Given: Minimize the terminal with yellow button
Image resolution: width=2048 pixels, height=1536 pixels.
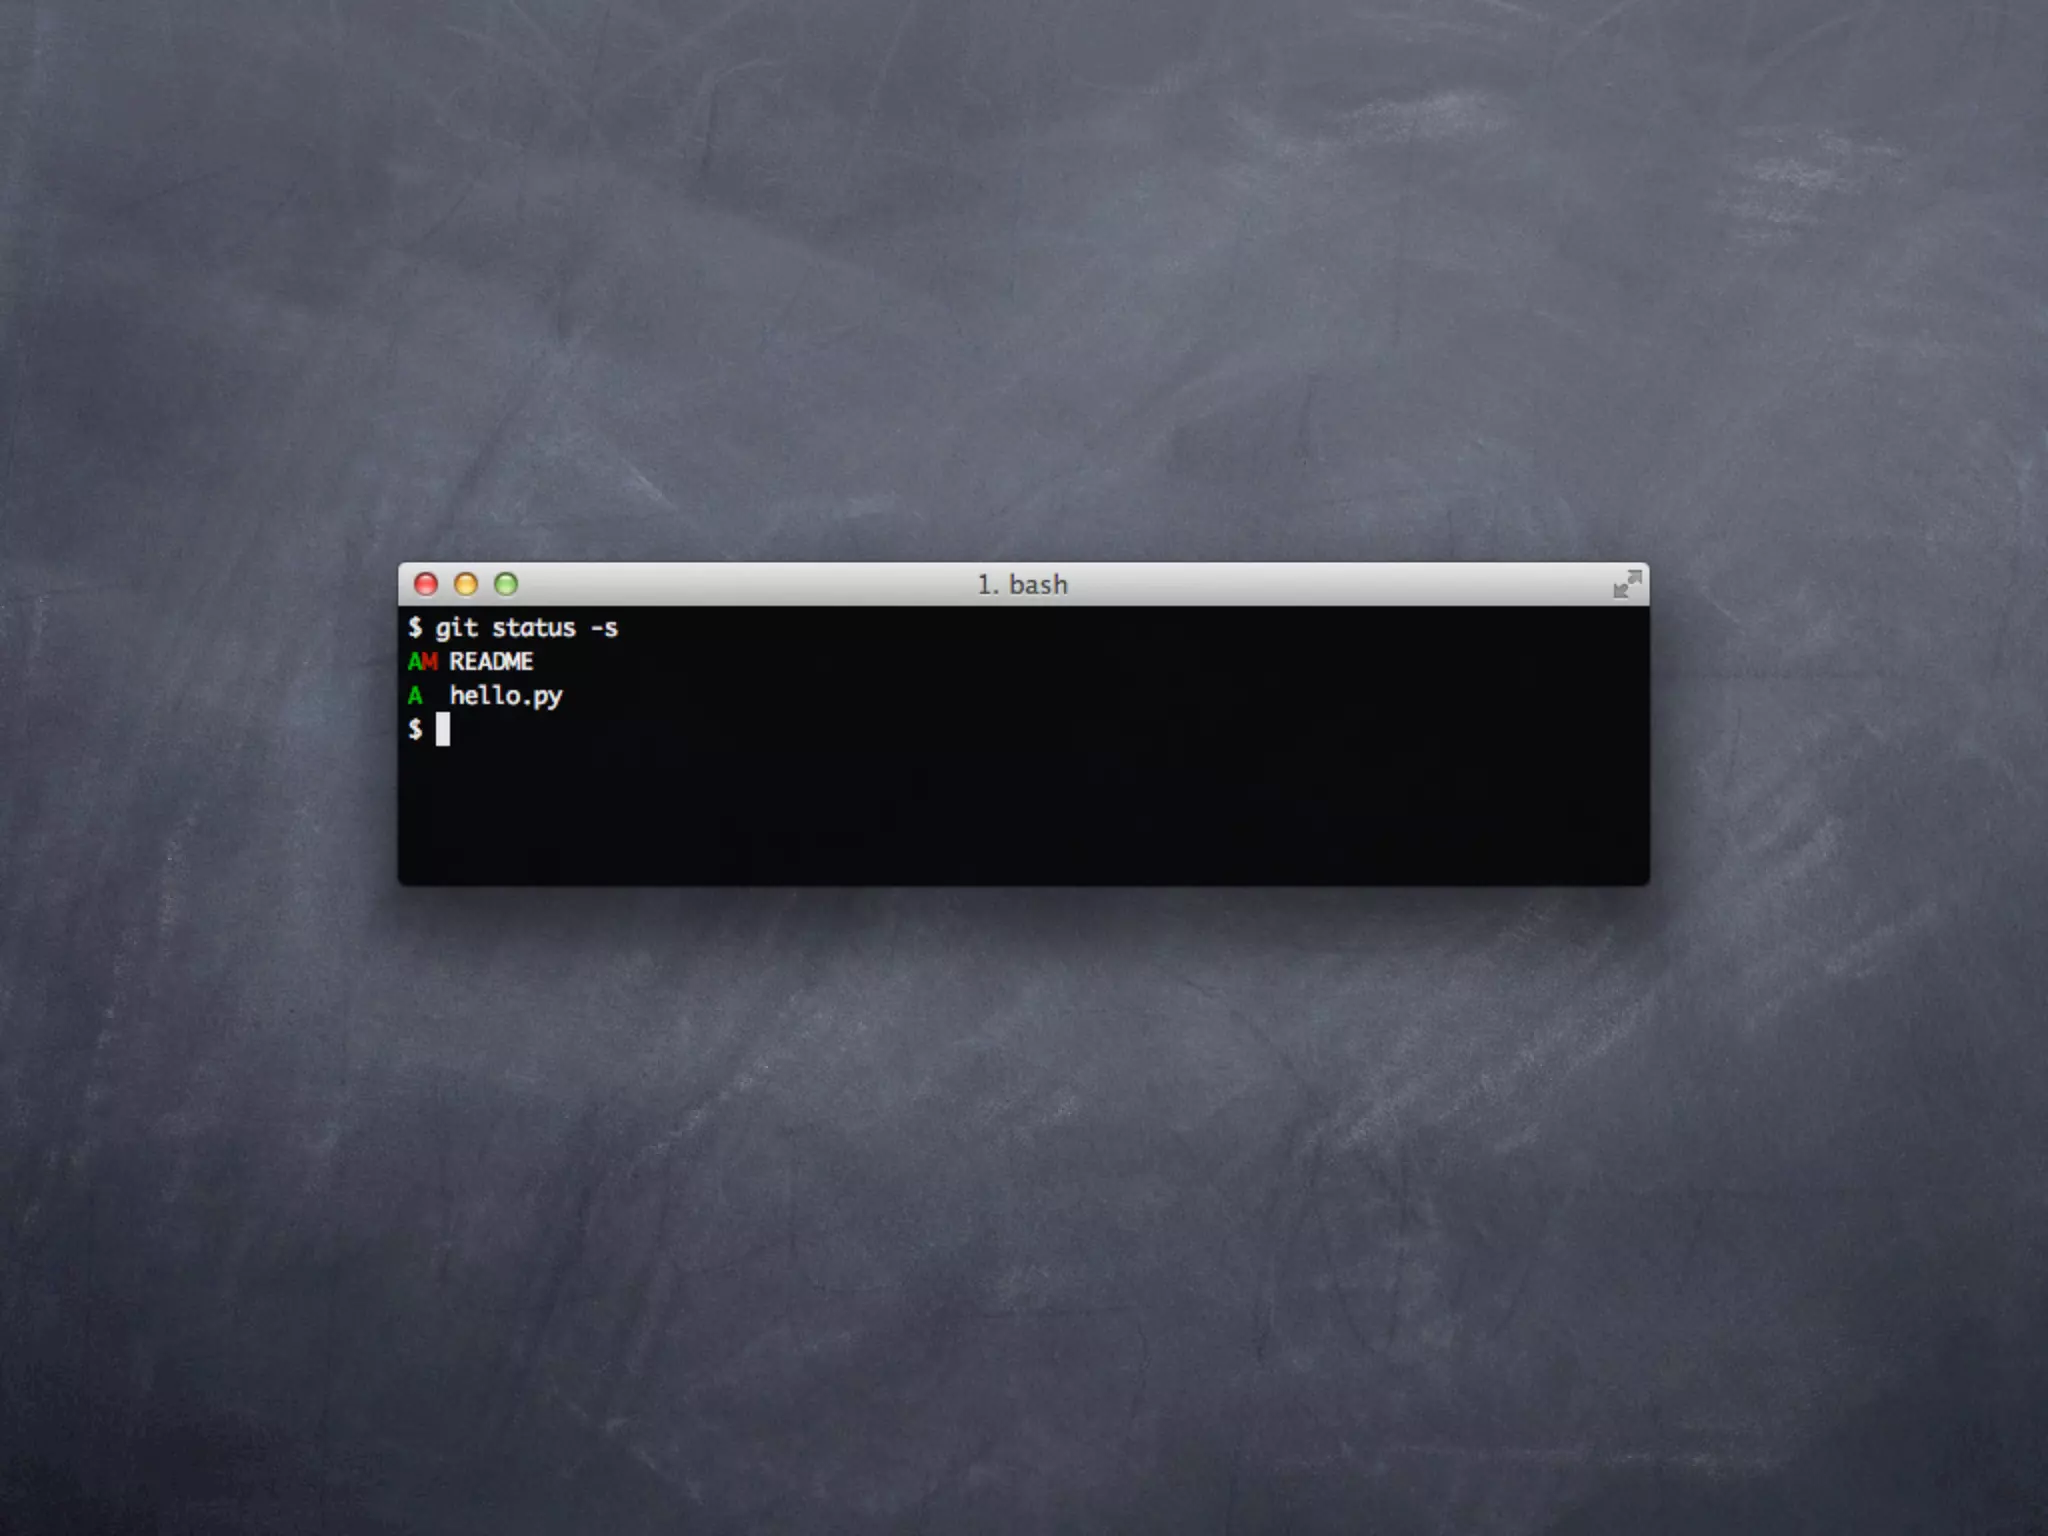Looking at the screenshot, I should click(x=466, y=584).
